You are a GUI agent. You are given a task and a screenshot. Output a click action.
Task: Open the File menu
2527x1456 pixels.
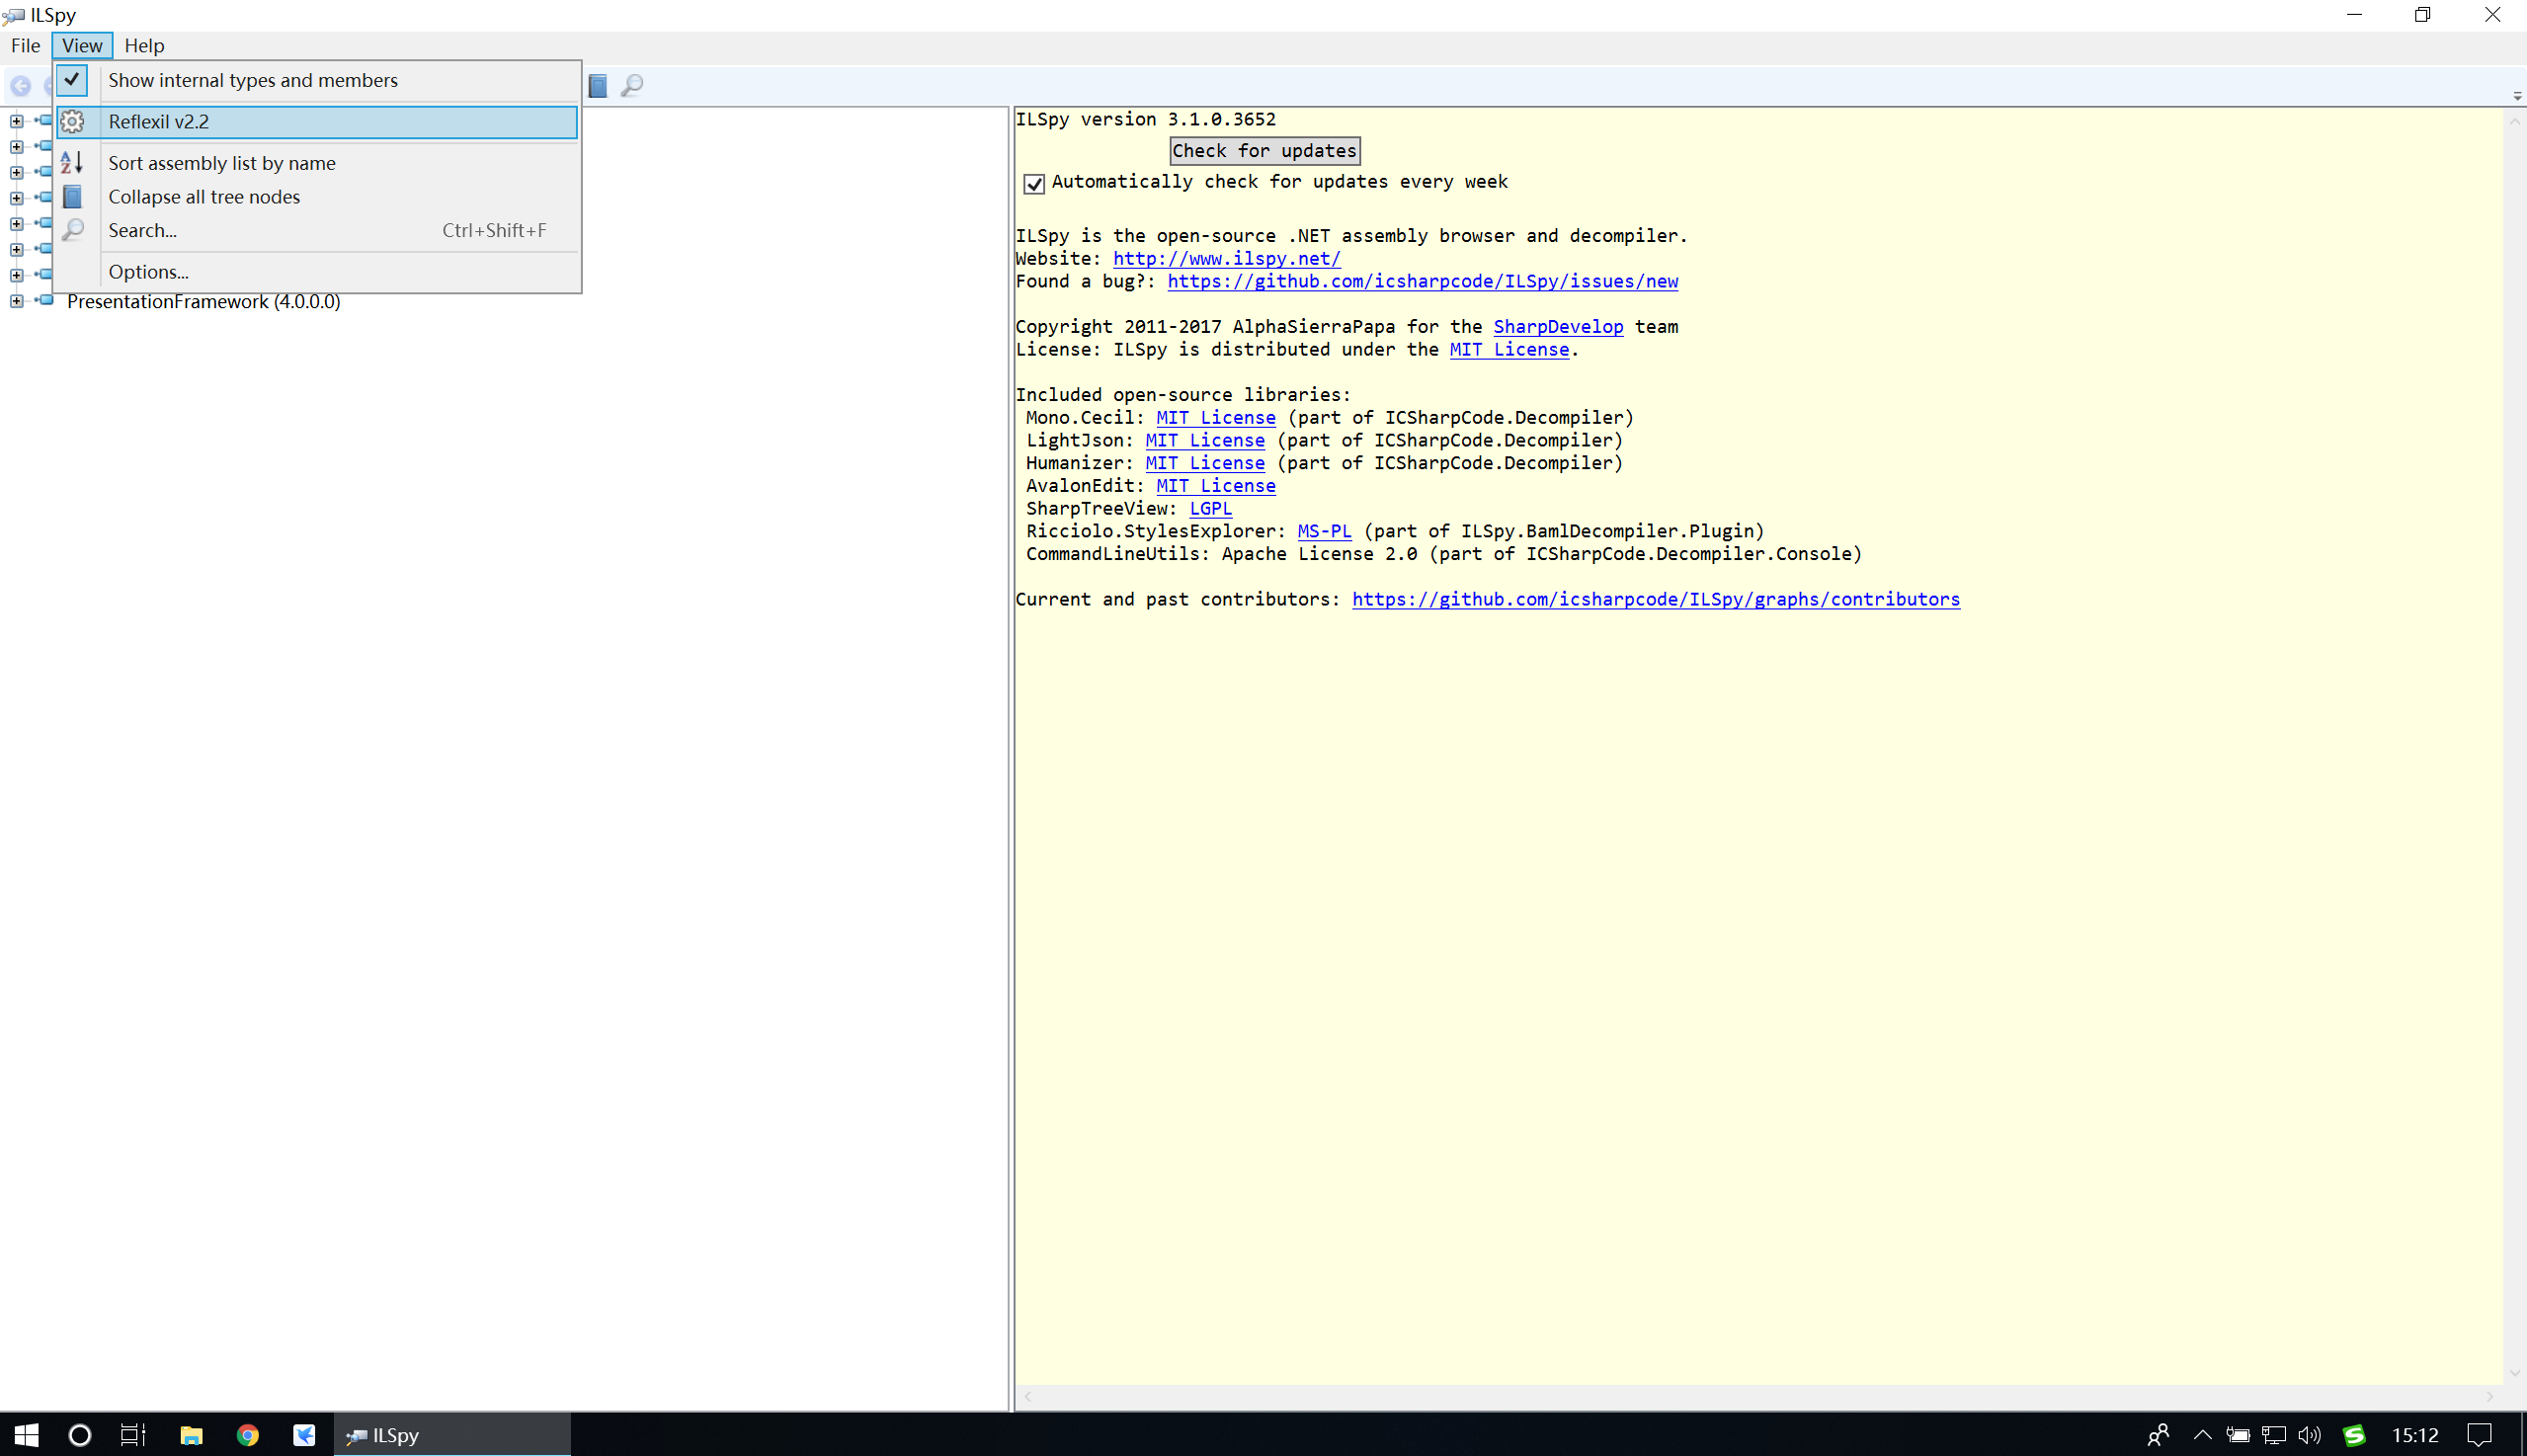pyautogui.click(x=25, y=45)
